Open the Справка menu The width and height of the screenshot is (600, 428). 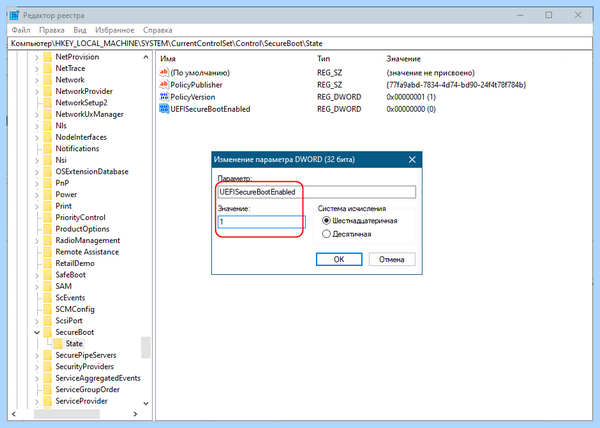tap(157, 30)
